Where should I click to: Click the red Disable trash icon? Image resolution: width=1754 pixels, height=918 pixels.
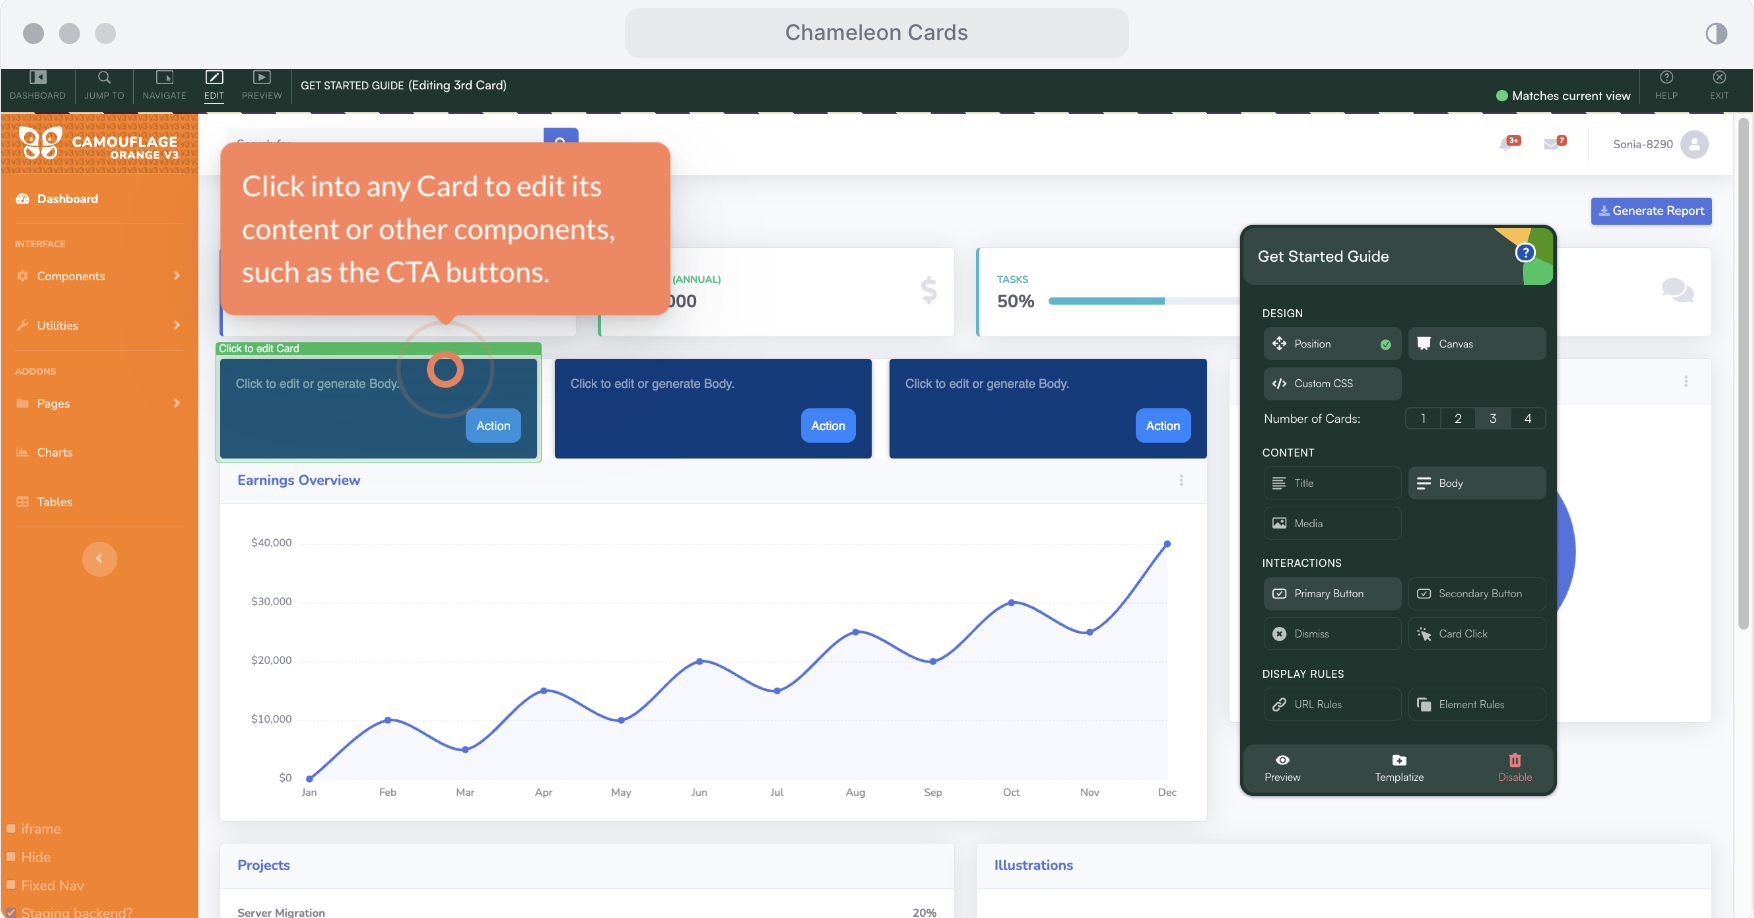tap(1515, 761)
